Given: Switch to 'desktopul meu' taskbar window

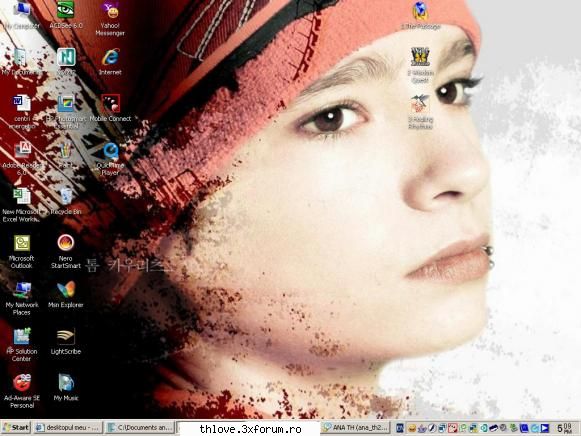Looking at the screenshot, I should (68, 428).
